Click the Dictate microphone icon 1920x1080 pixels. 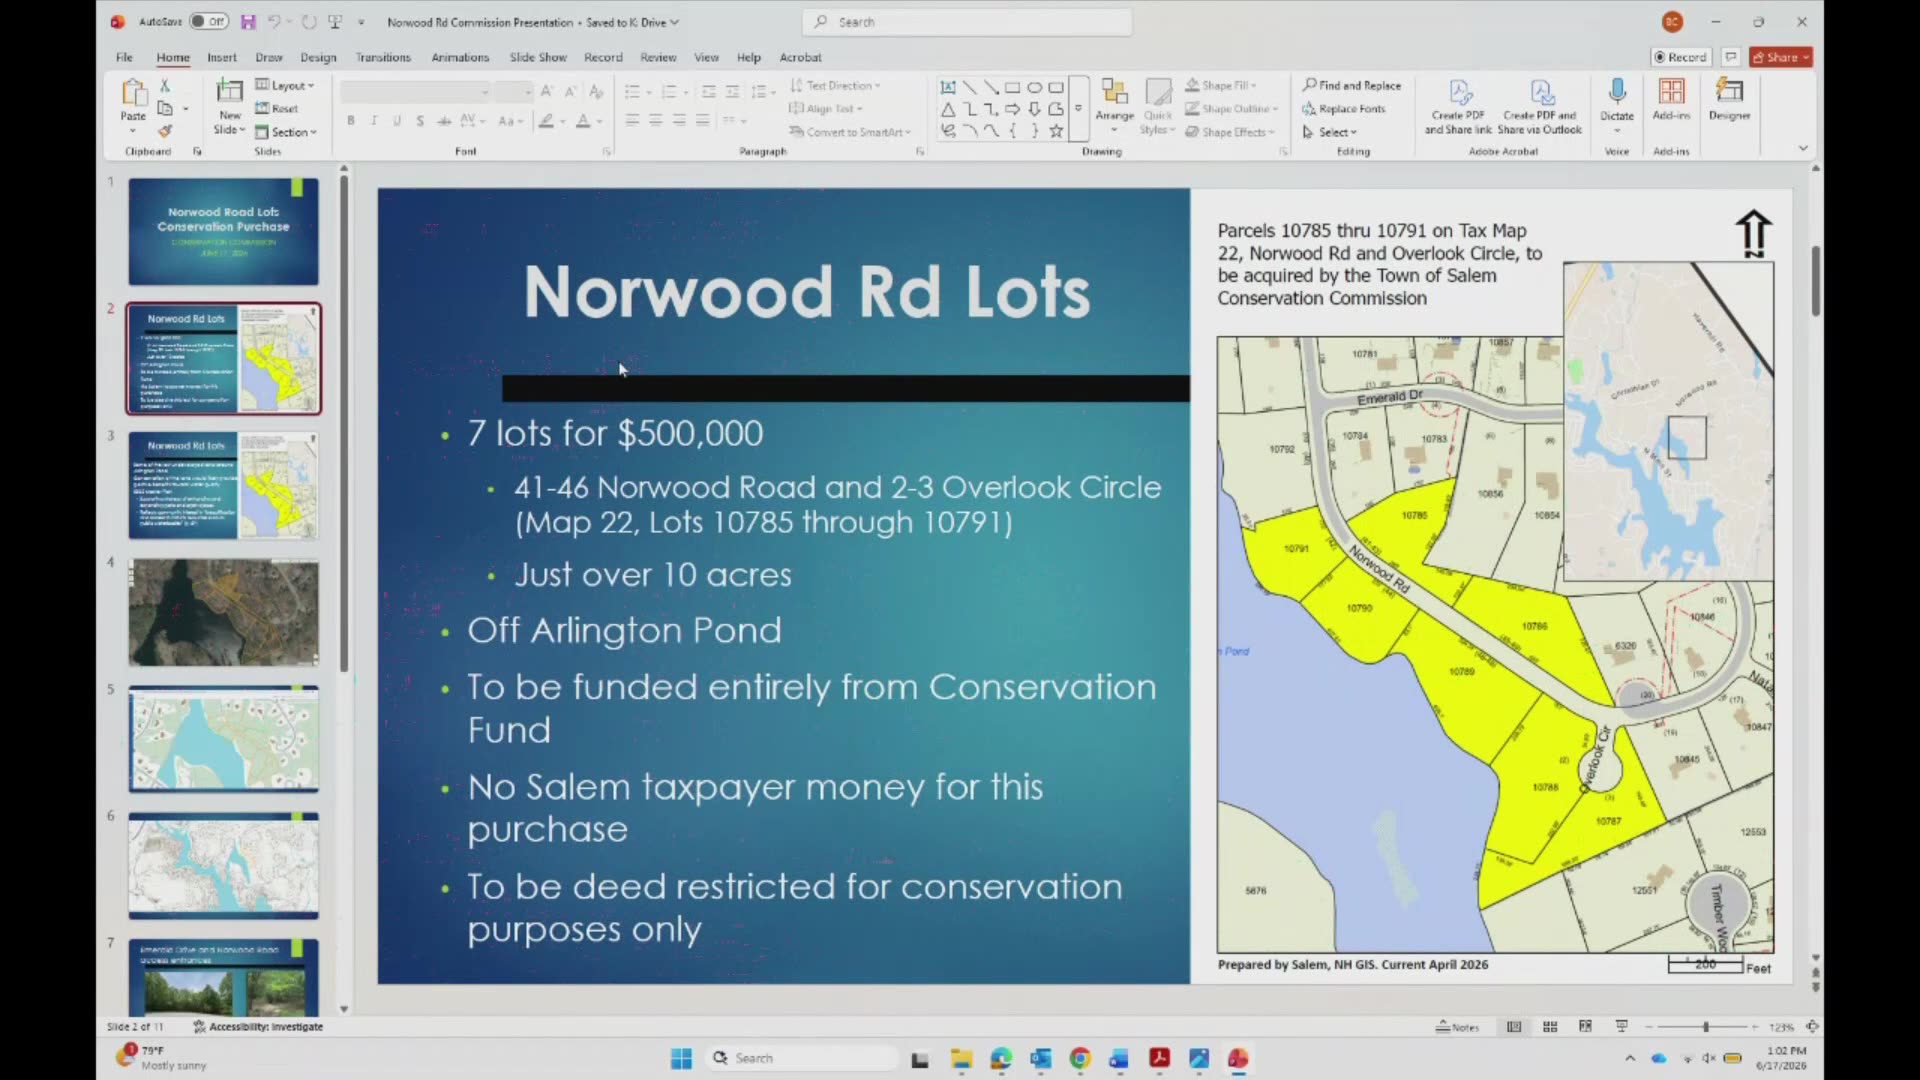(1617, 91)
